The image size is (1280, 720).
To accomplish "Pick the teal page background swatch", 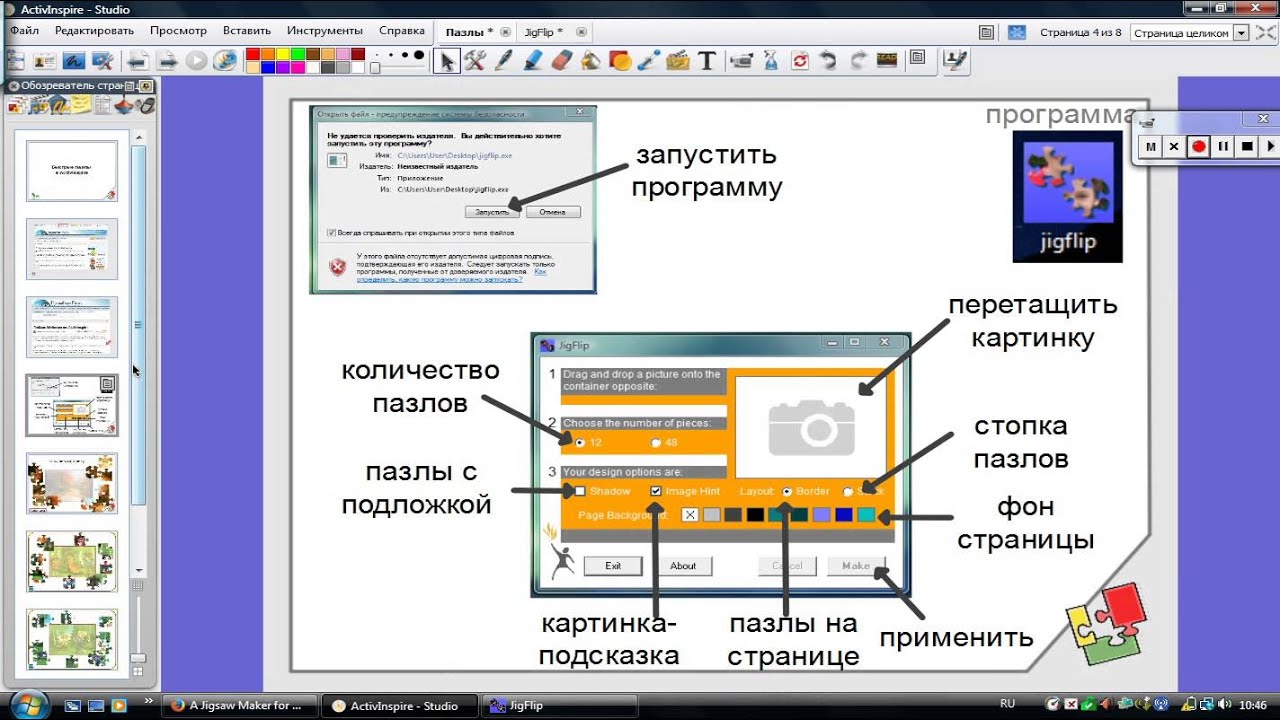I will (x=866, y=515).
